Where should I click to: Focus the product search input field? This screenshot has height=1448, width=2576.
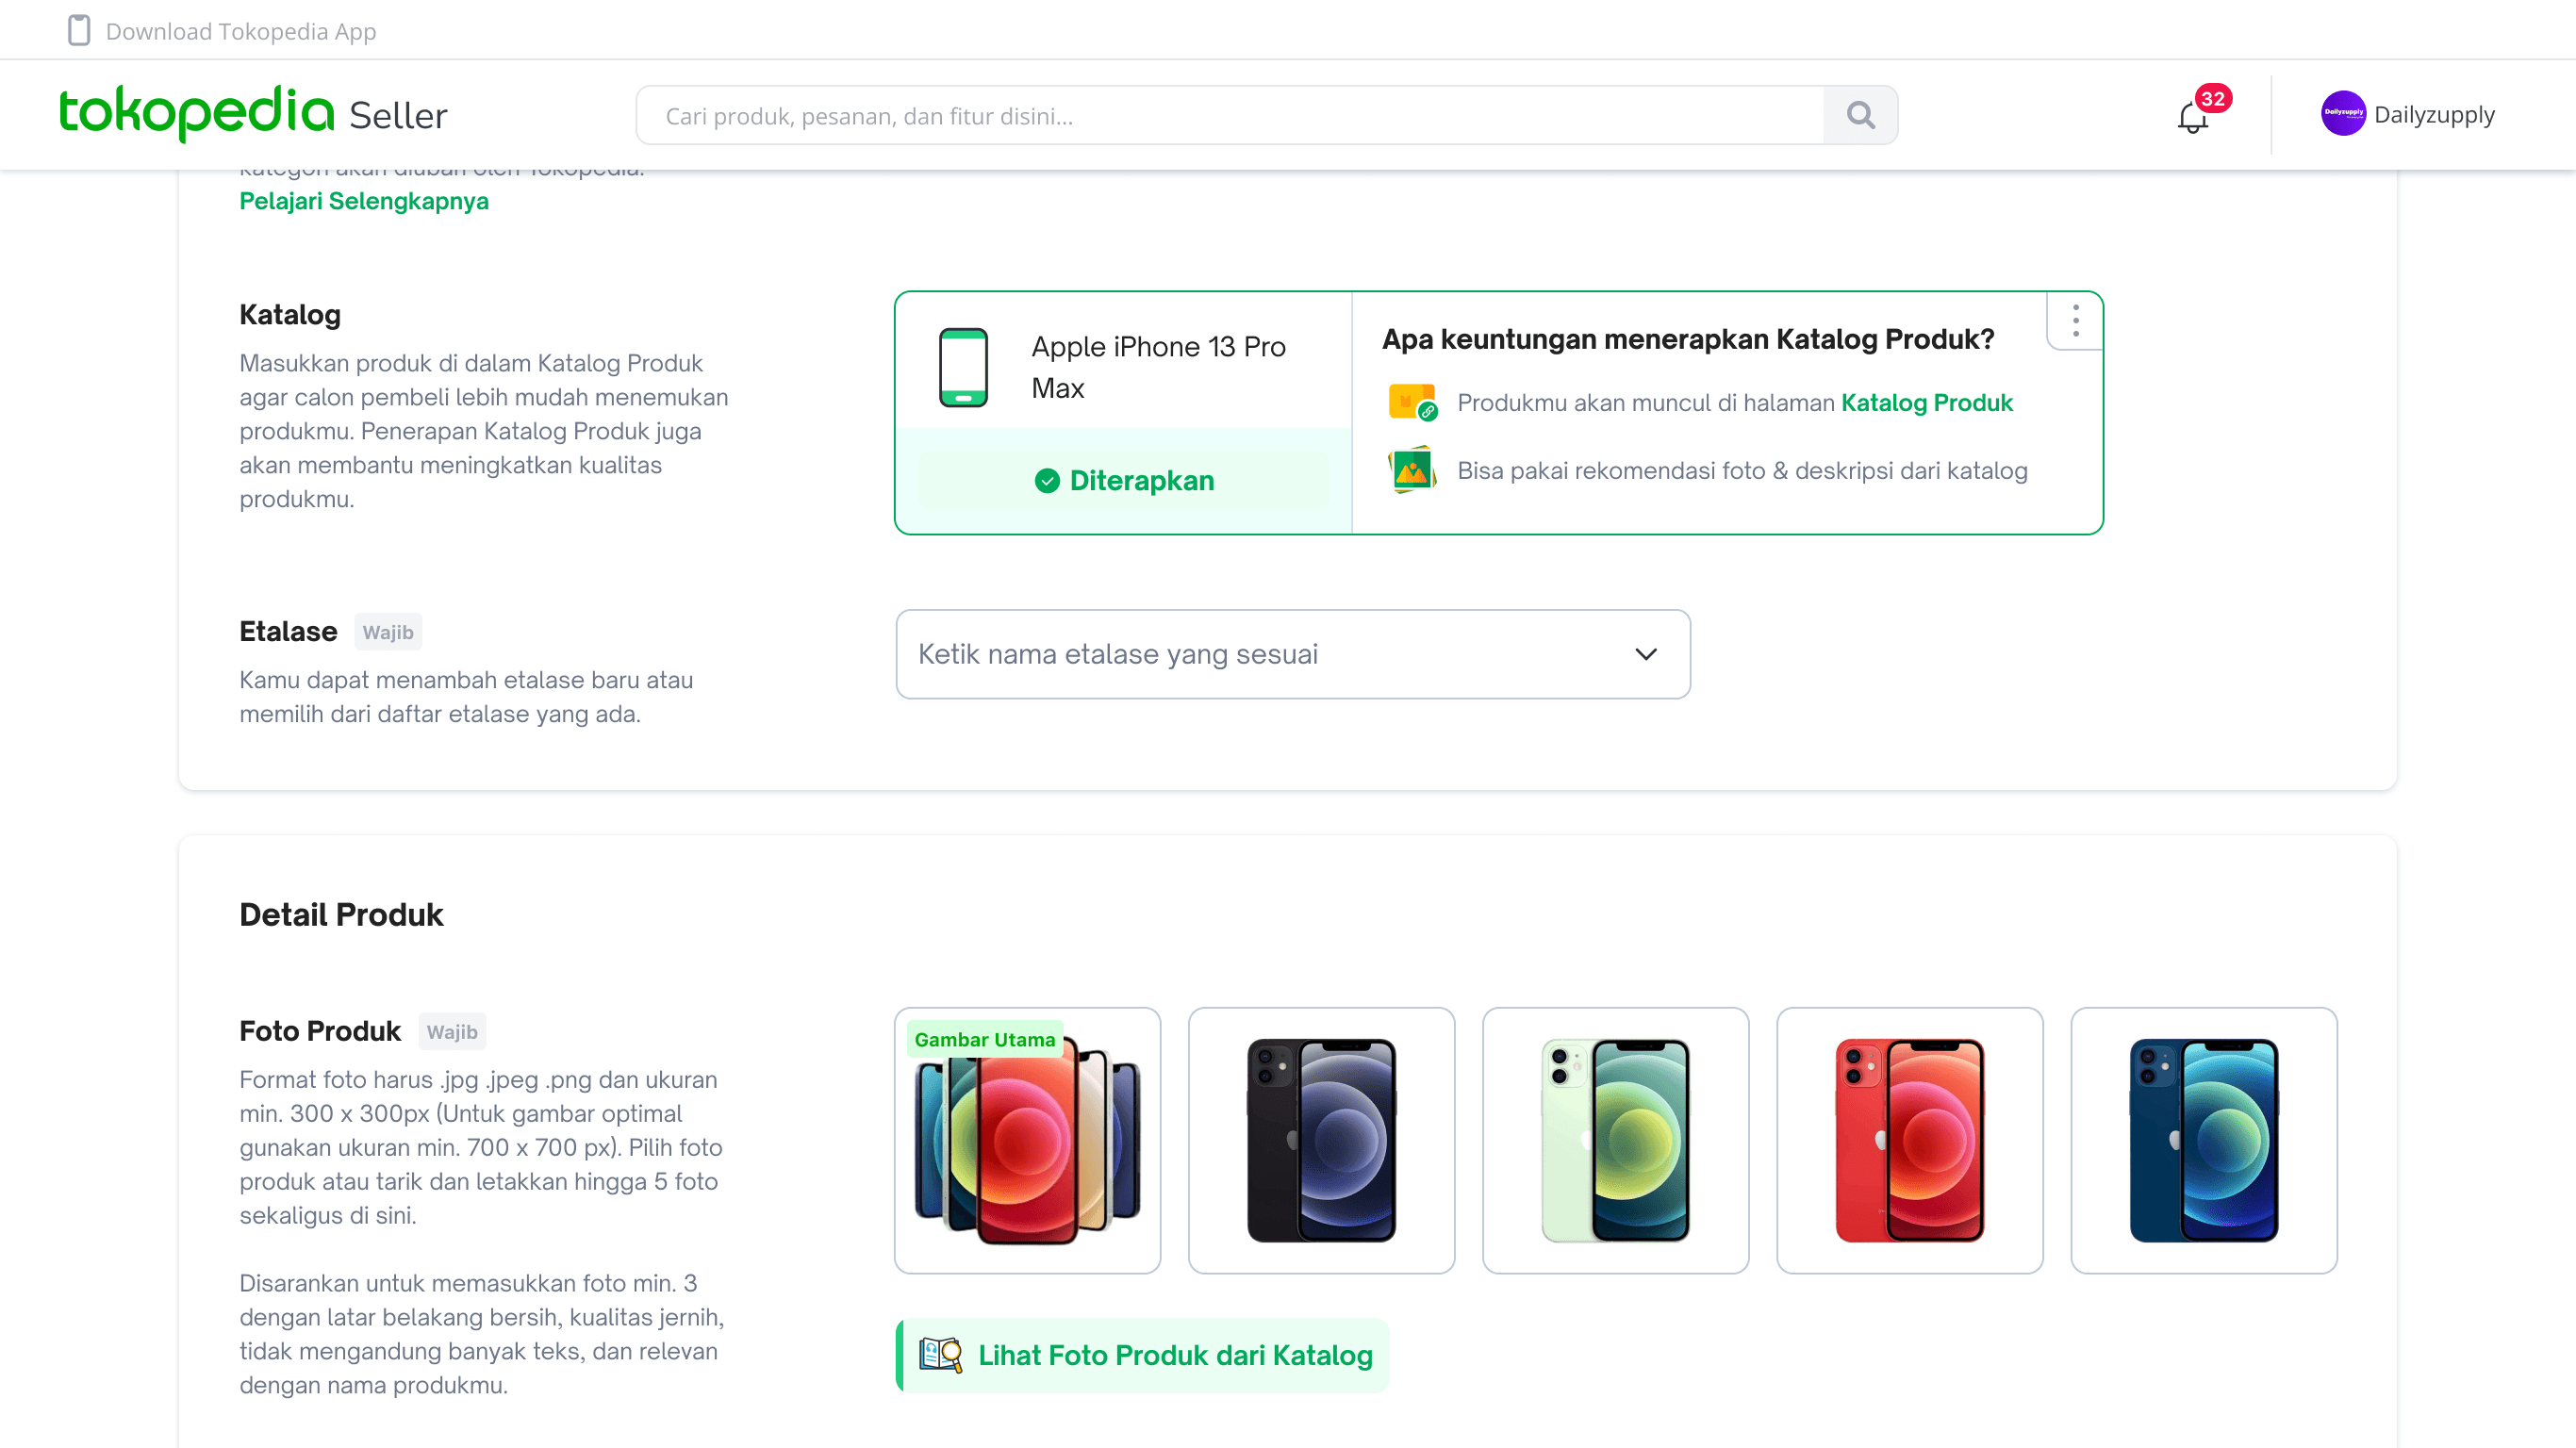pos(1230,115)
